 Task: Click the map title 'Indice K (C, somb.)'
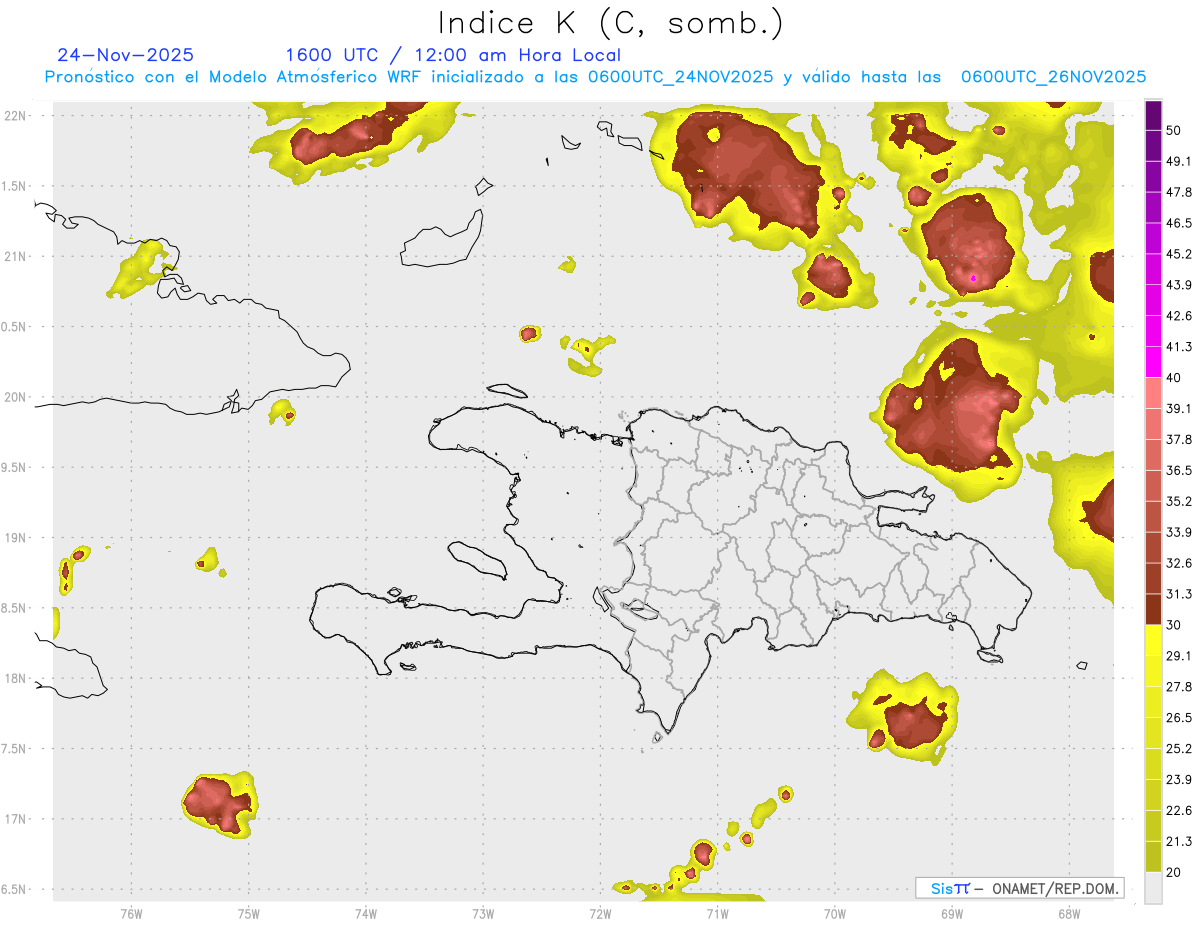click(611, 23)
